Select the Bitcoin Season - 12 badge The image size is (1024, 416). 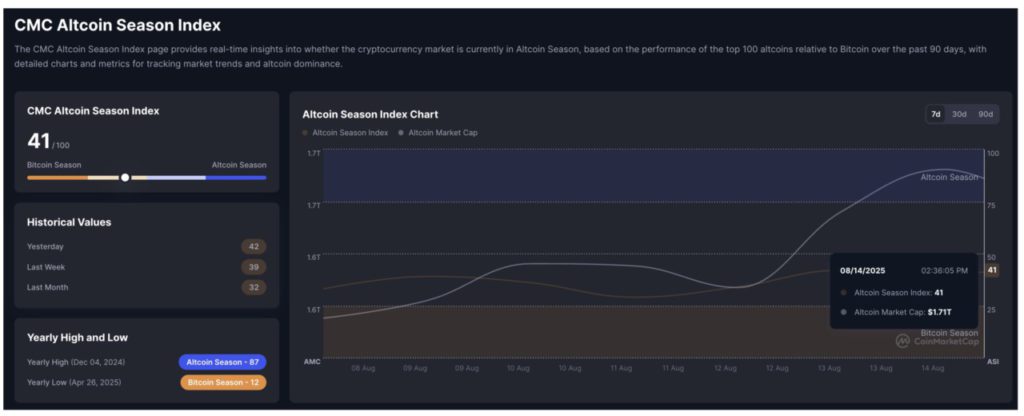click(x=222, y=382)
